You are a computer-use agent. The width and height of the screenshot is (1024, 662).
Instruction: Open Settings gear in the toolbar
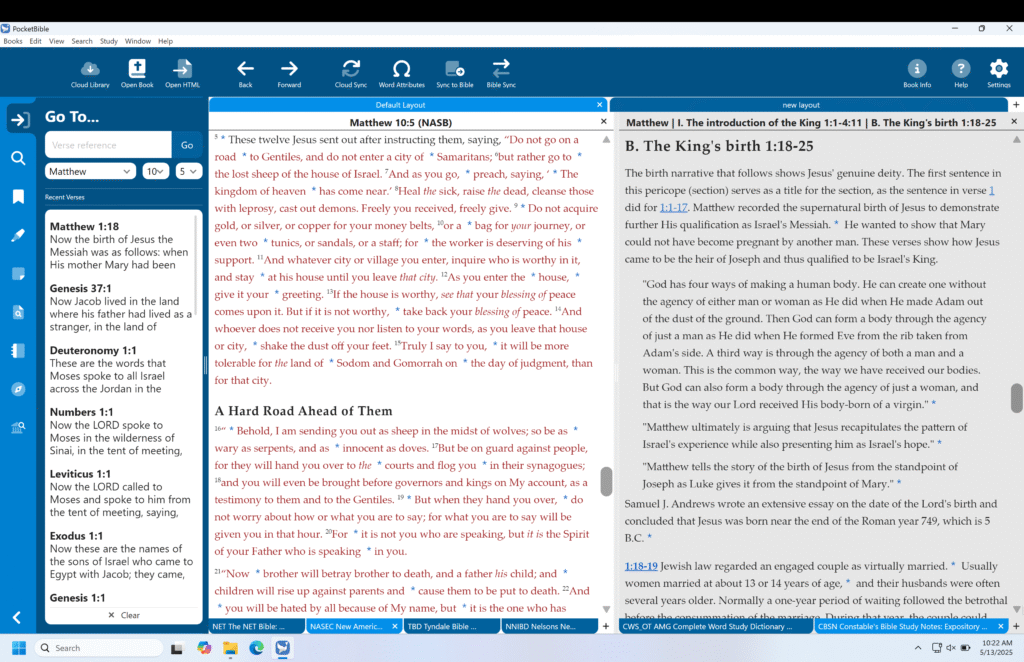(x=999, y=73)
